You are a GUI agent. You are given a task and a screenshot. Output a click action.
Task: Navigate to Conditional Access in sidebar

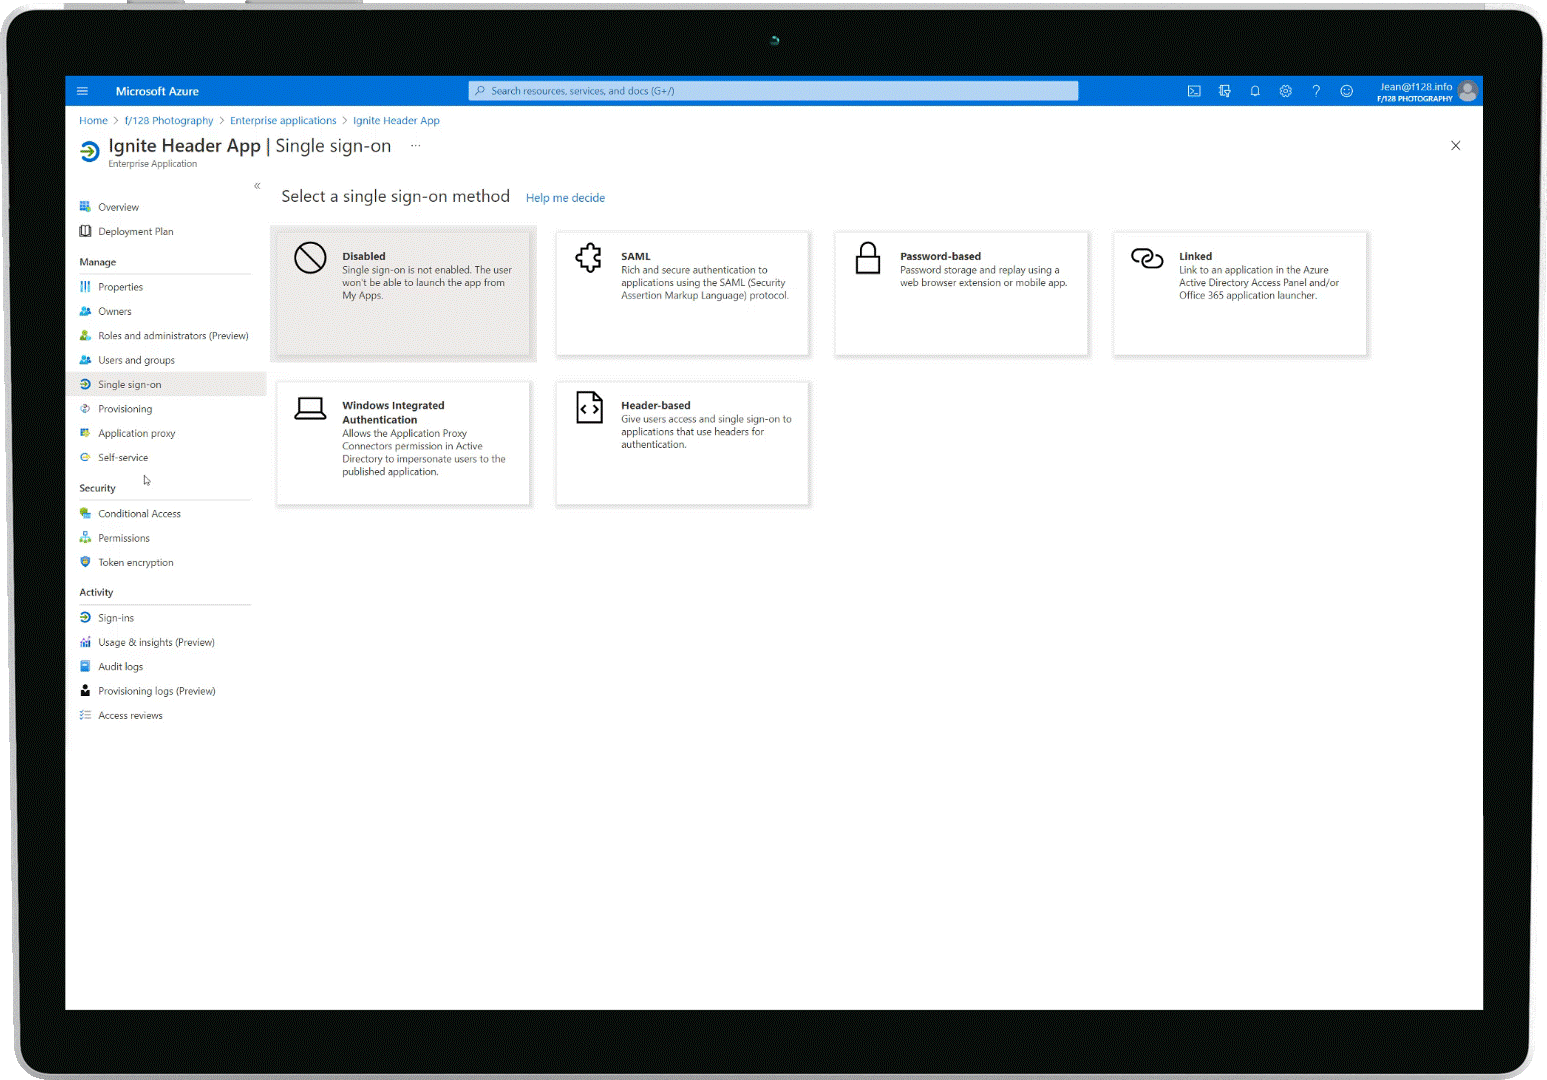tap(139, 513)
